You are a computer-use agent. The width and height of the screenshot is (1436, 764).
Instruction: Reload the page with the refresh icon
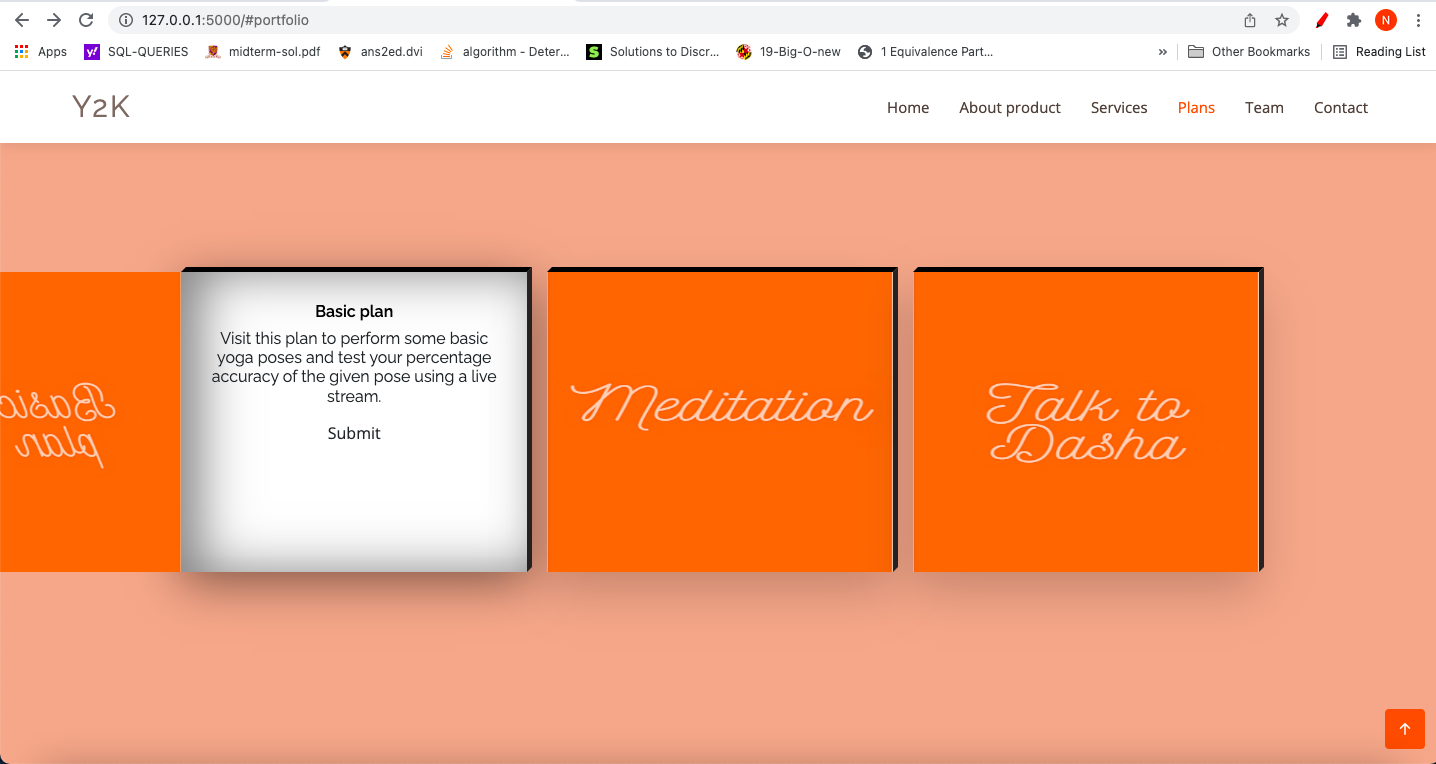pos(86,20)
